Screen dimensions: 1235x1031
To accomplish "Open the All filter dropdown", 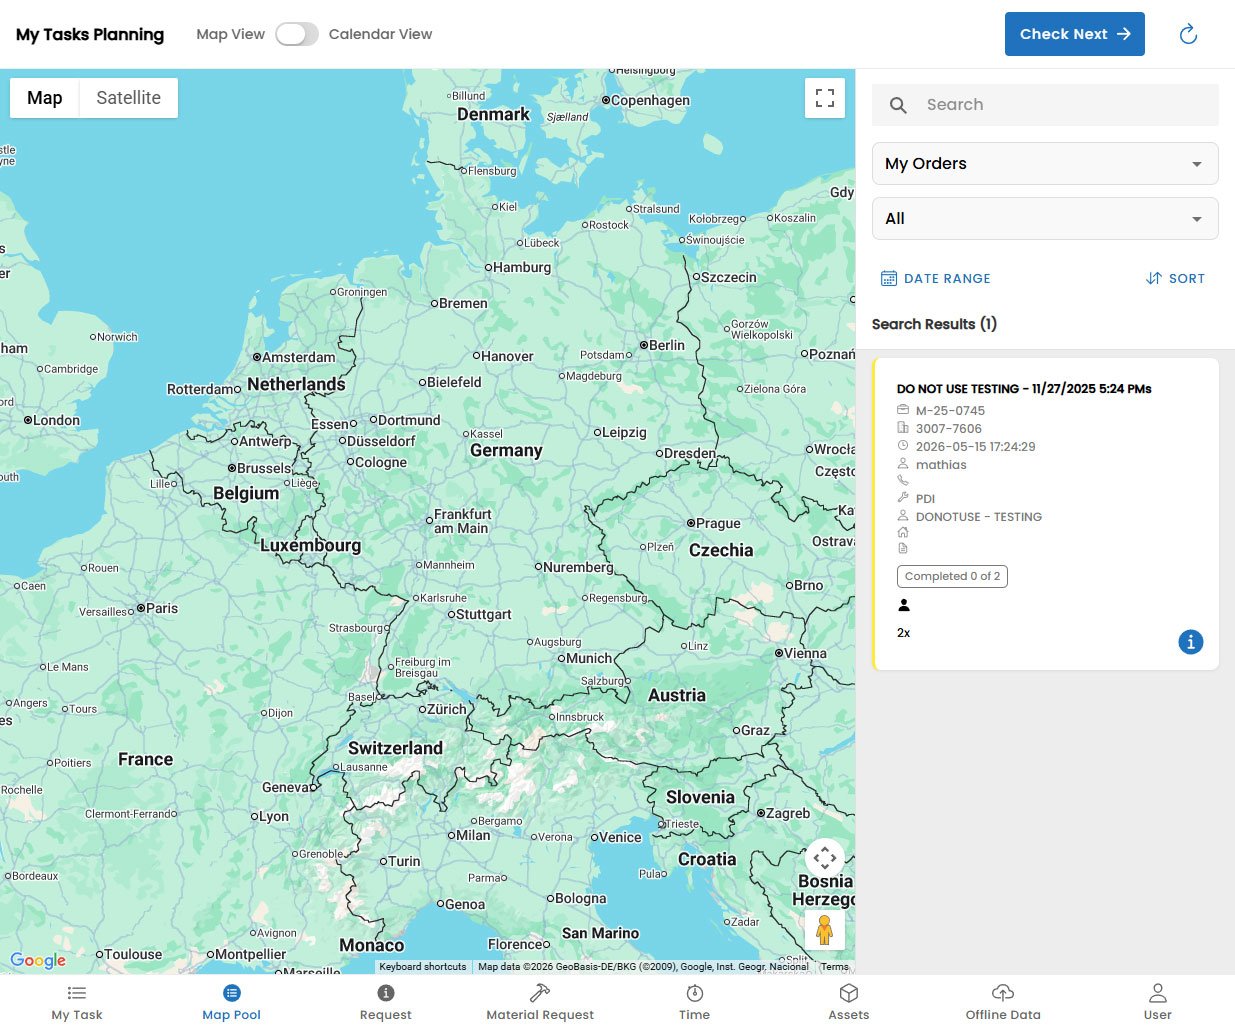I will click(1045, 219).
